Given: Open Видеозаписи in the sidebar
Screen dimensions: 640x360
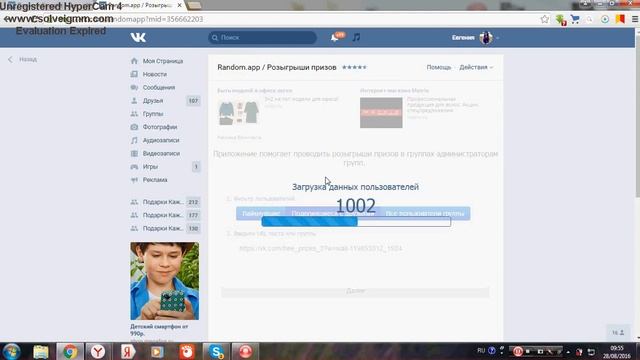Looking at the screenshot, I should (161, 153).
